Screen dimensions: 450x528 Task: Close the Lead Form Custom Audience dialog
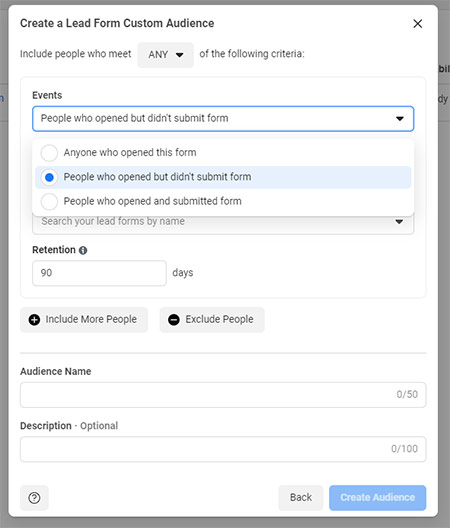tap(417, 24)
